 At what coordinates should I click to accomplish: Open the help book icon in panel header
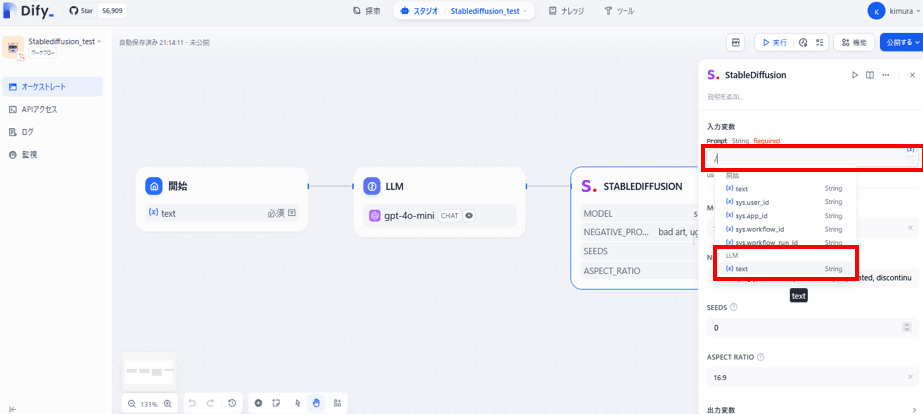click(x=869, y=75)
